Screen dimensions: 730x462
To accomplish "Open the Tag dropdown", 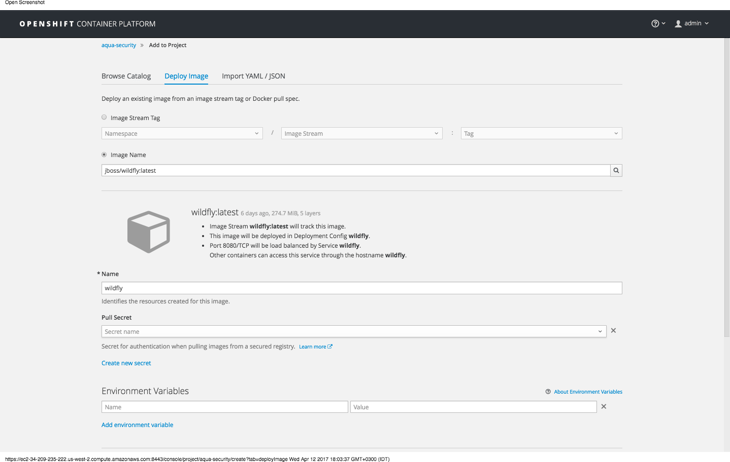I will [x=541, y=133].
